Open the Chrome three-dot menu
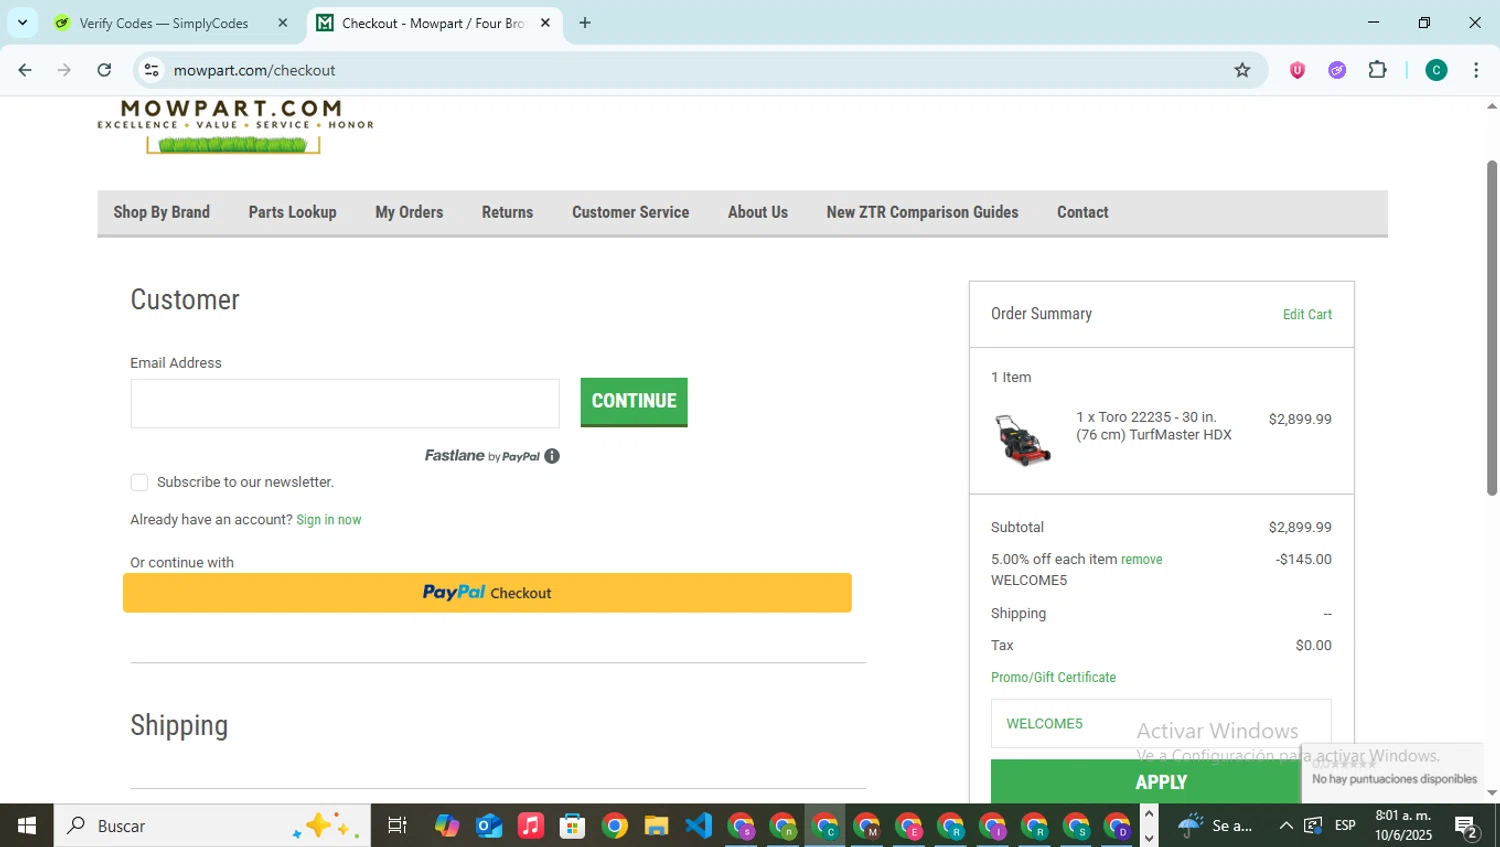The height and width of the screenshot is (847, 1500). point(1476,70)
